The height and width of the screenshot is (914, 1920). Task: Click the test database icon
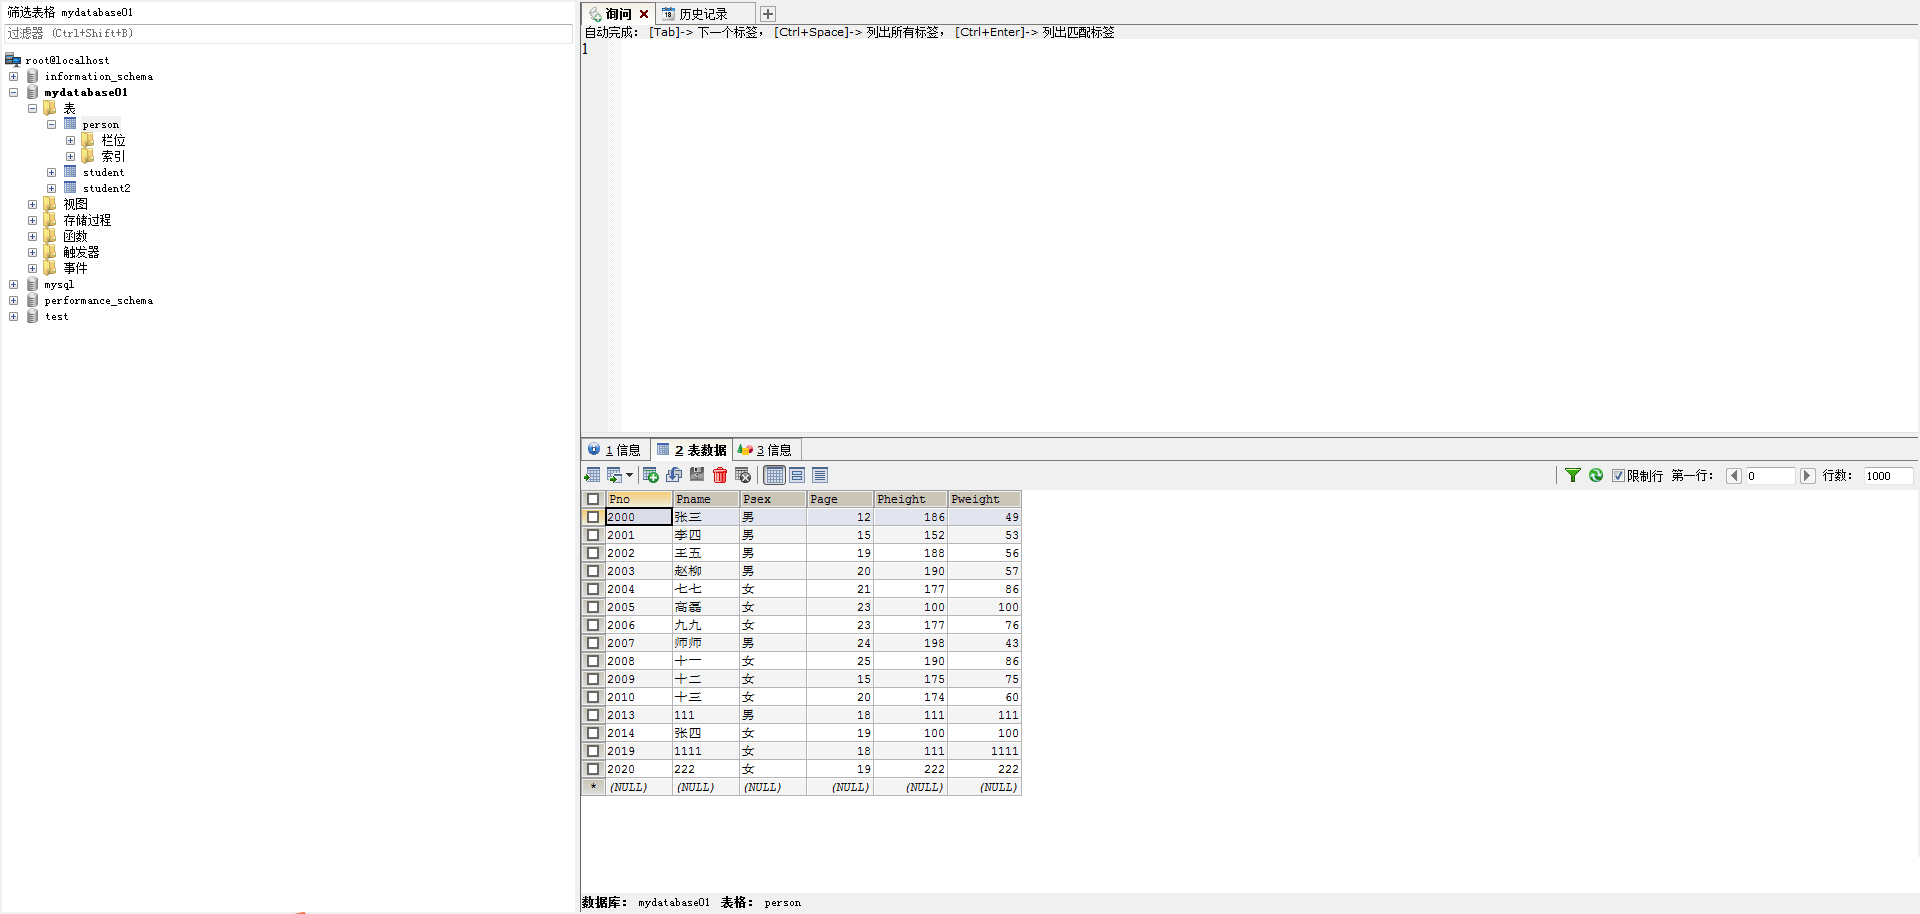point(32,316)
